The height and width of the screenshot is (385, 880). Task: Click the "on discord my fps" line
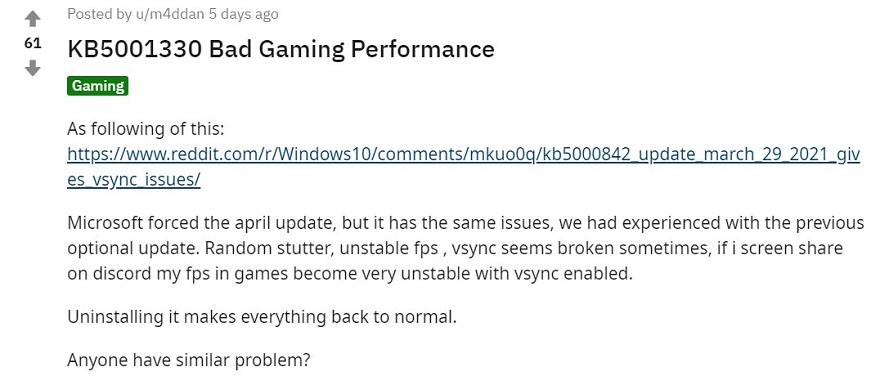click(x=350, y=274)
